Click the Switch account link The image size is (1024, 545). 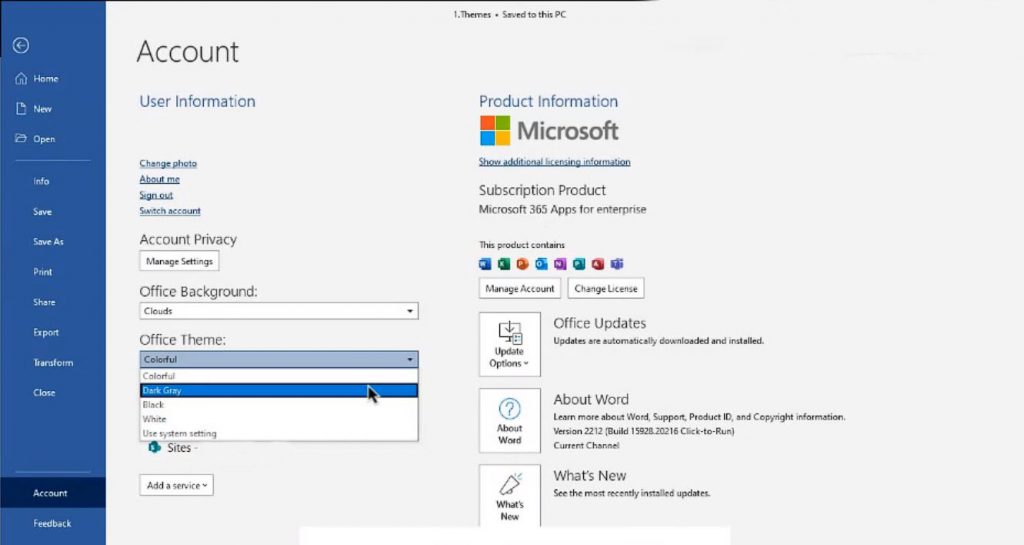click(x=170, y=211)
